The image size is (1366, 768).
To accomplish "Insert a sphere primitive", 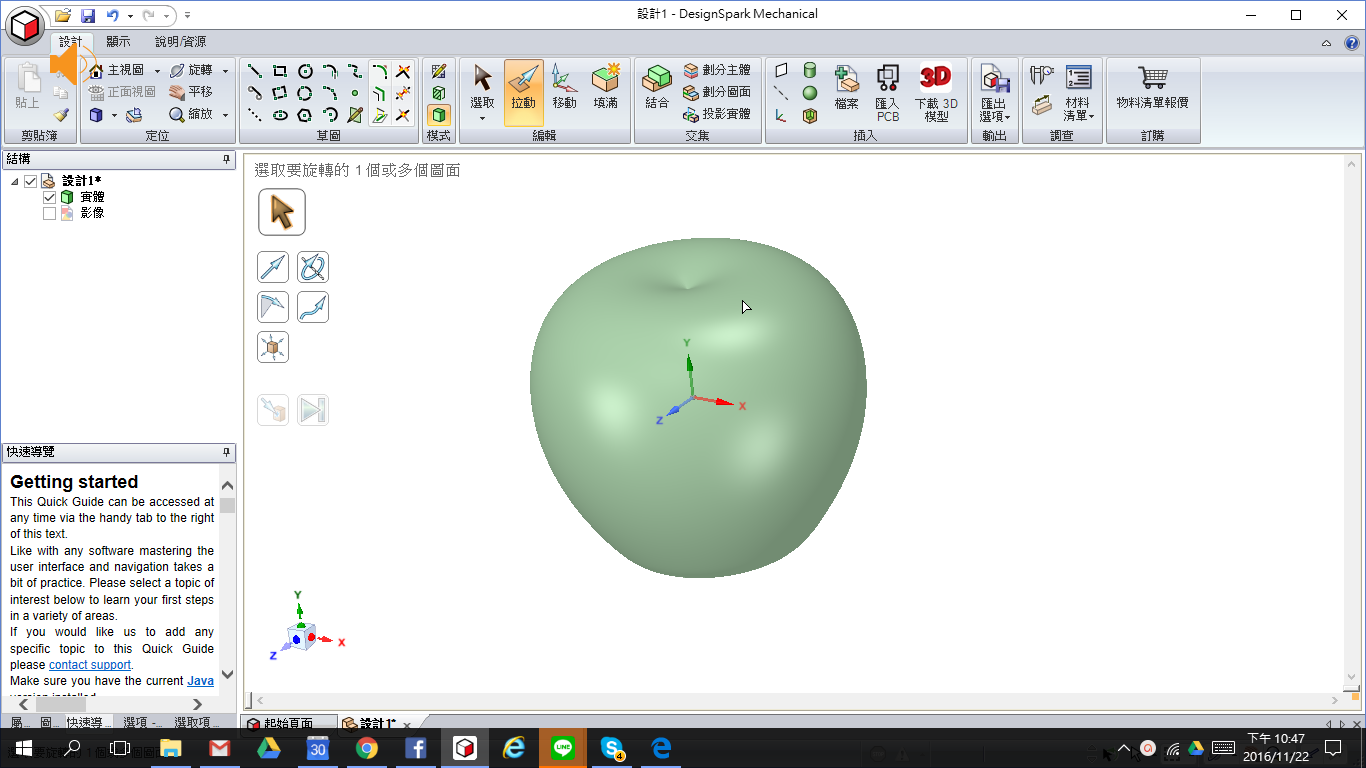I will coord(810,92).
